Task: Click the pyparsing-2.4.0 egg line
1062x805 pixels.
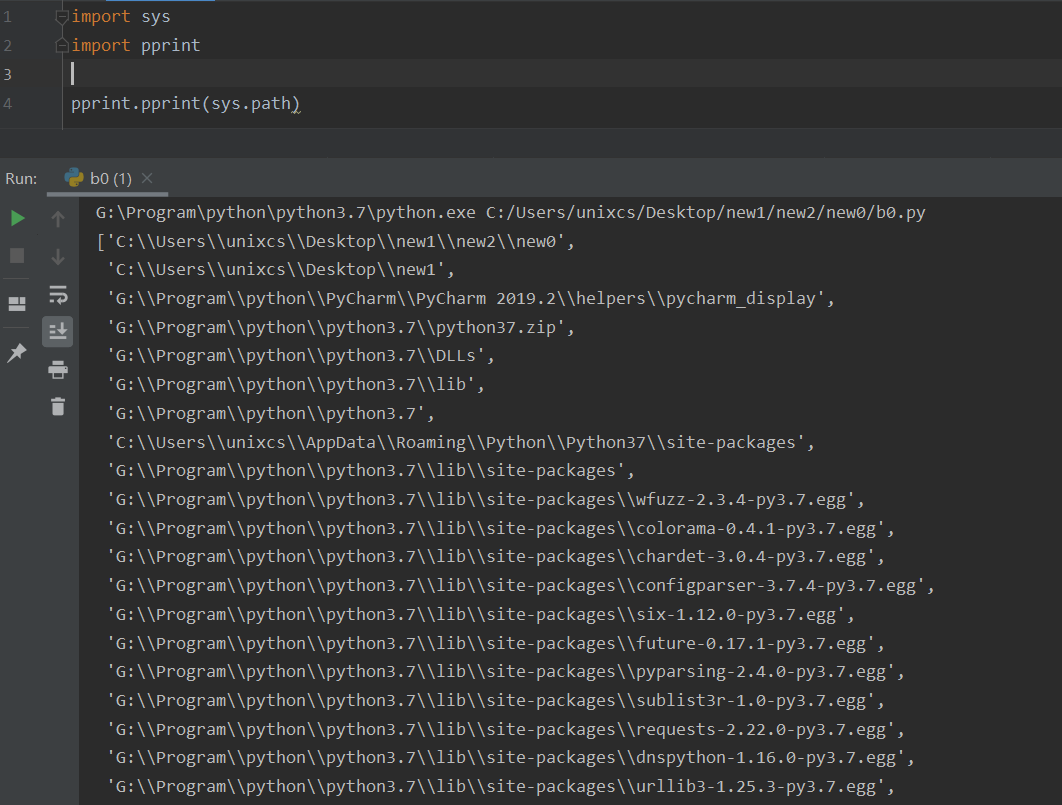Action: click(506, 672)
